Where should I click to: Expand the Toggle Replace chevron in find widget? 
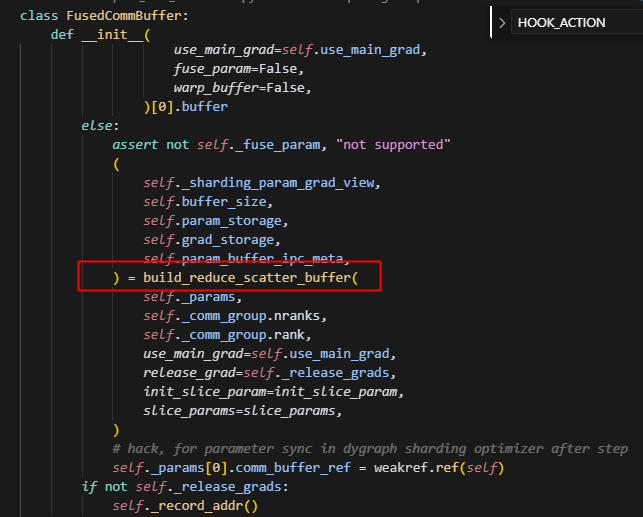tap(502, 22)
